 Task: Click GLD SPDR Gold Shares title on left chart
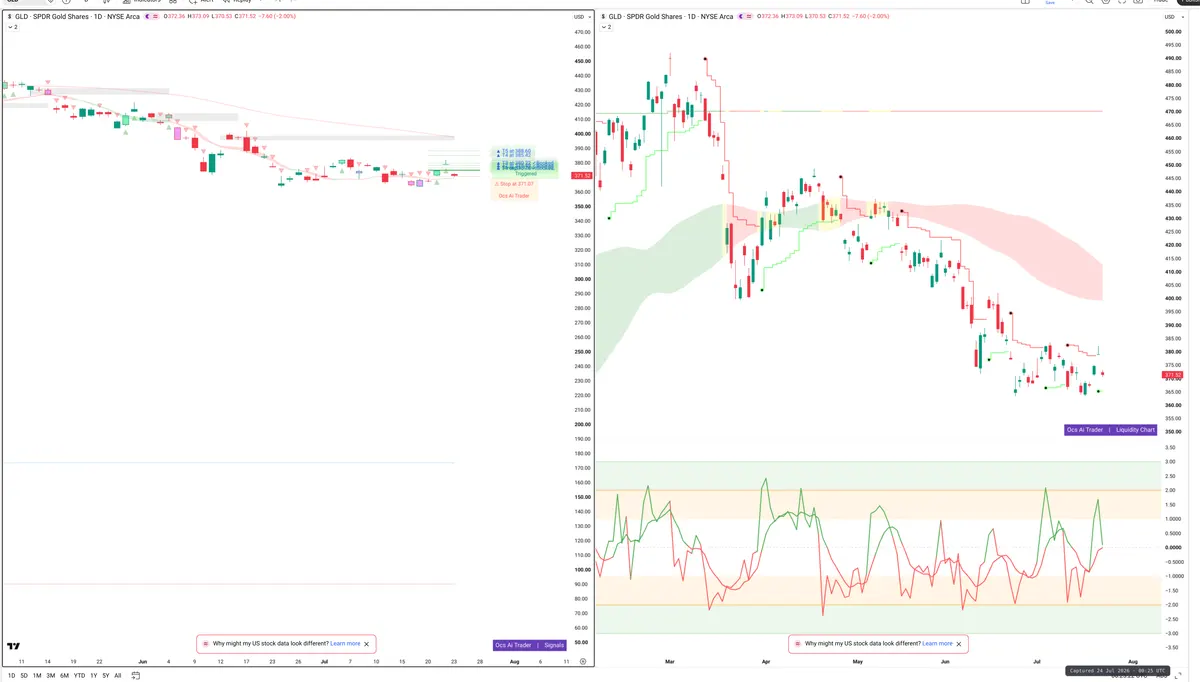[x=77, y=17]
